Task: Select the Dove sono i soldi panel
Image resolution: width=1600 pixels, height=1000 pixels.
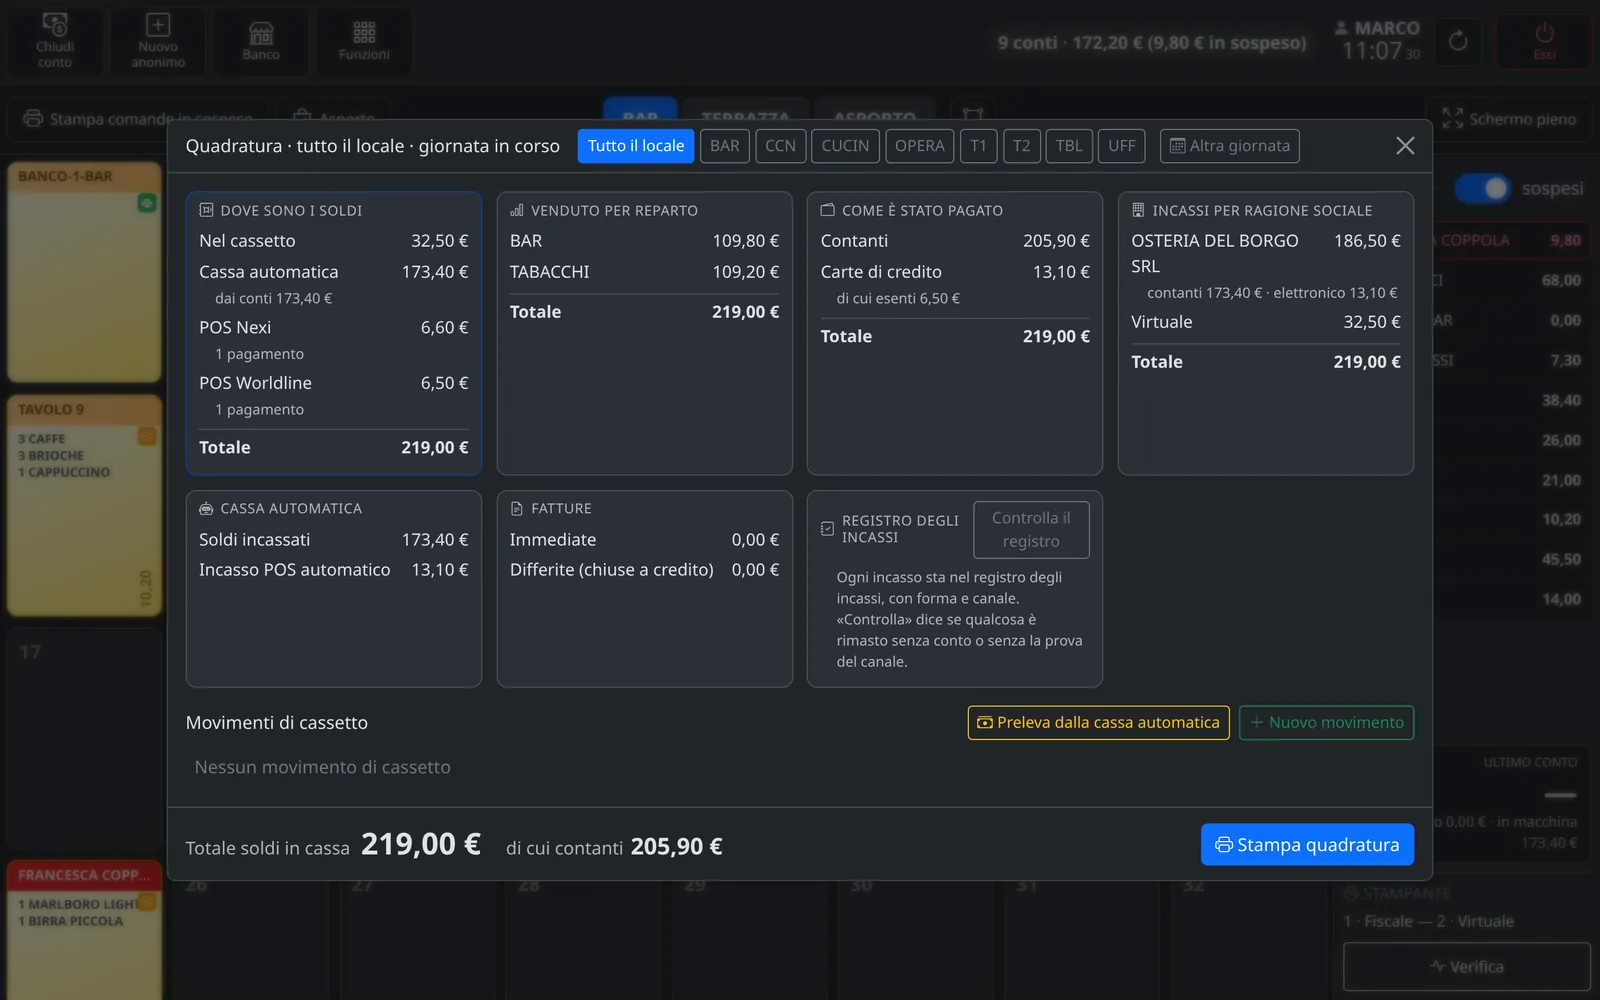Action: [334, 333]
